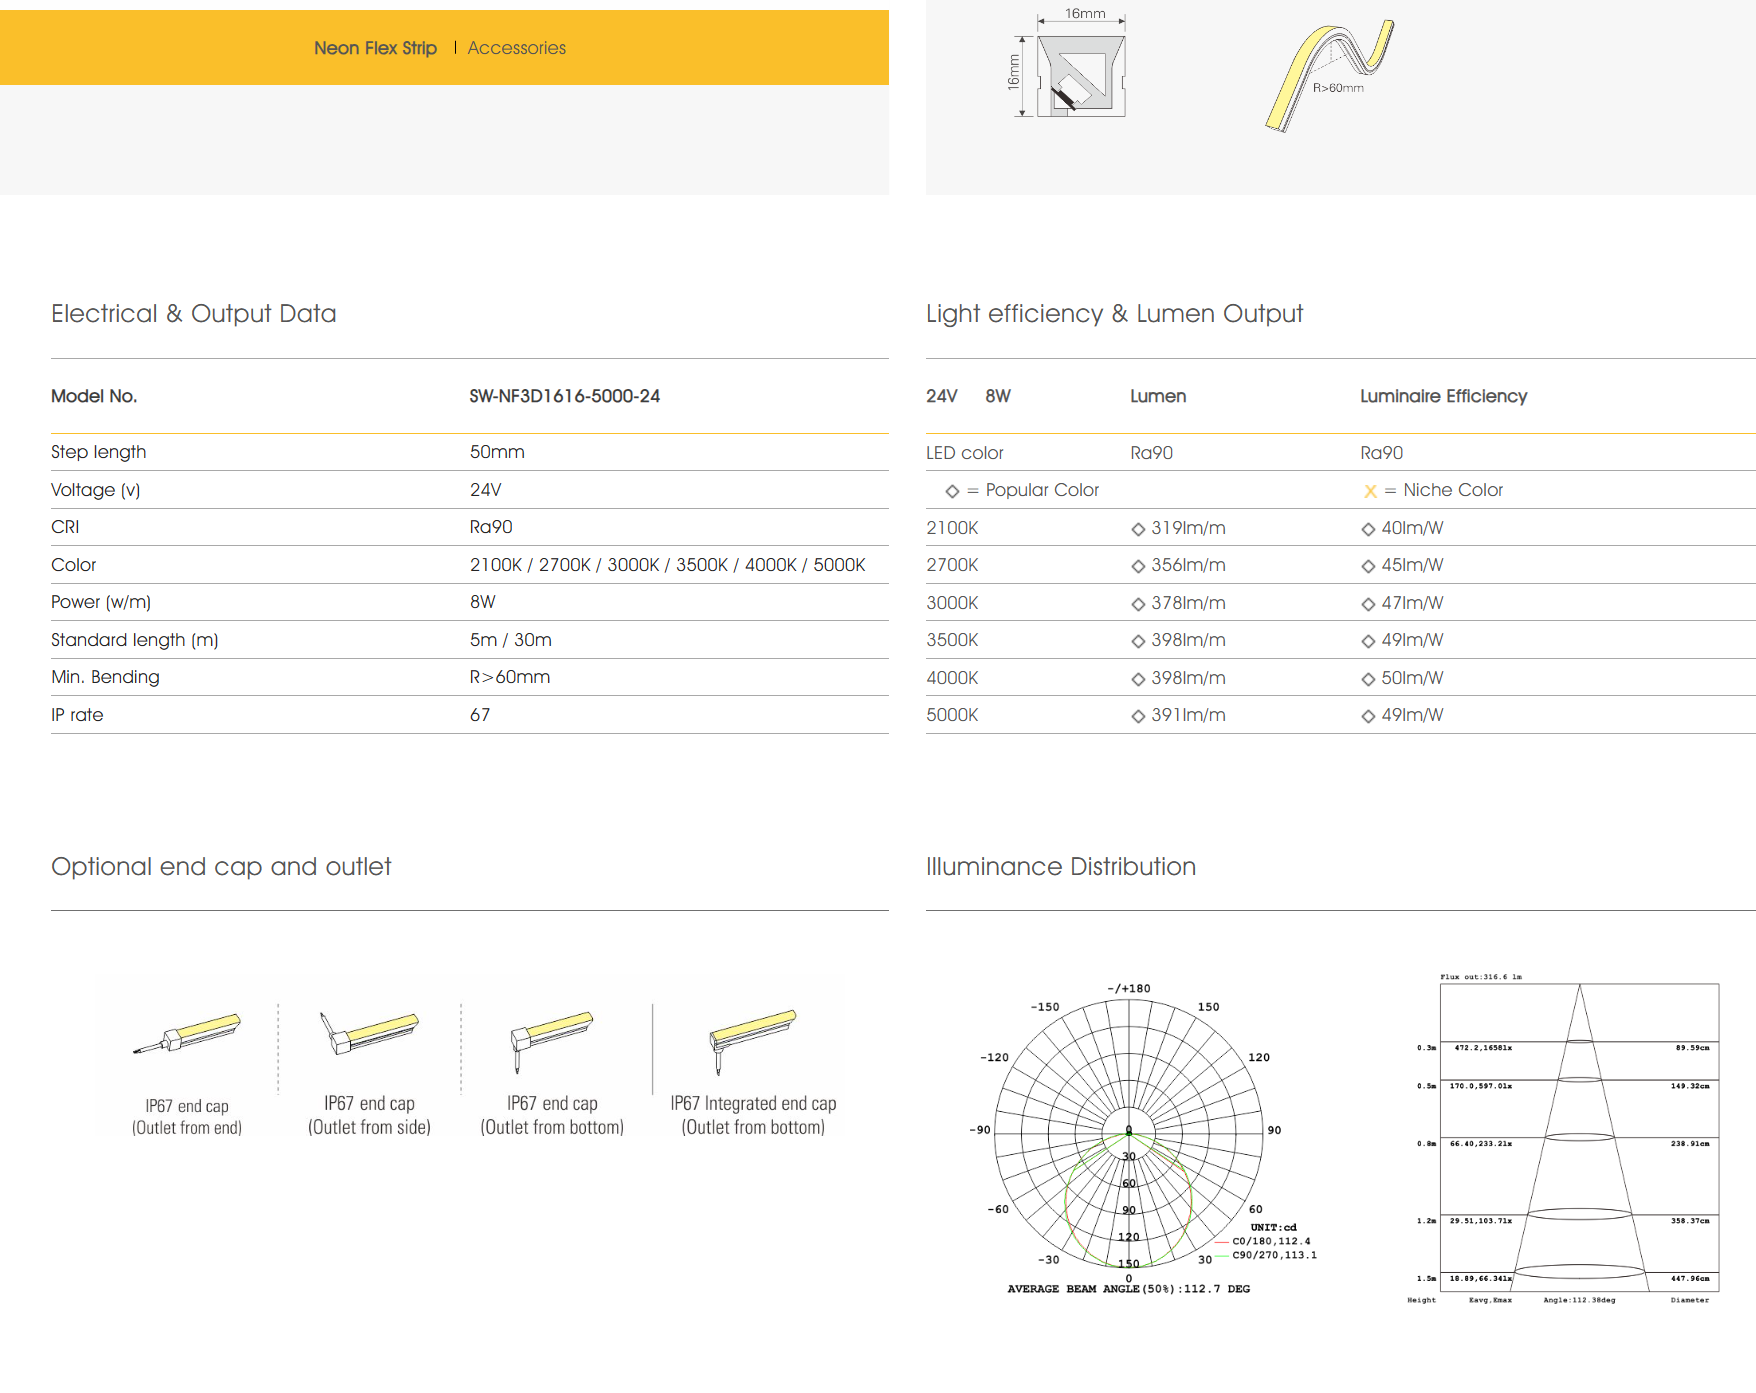Click the Voltage value 24V
1756x1393 pixels.
486,490
